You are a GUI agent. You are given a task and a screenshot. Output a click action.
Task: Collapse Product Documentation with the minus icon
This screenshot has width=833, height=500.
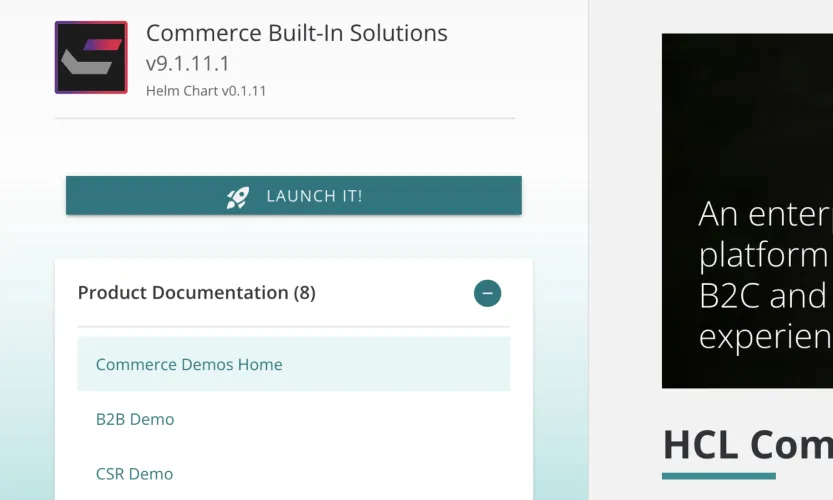tap(487, 293)
